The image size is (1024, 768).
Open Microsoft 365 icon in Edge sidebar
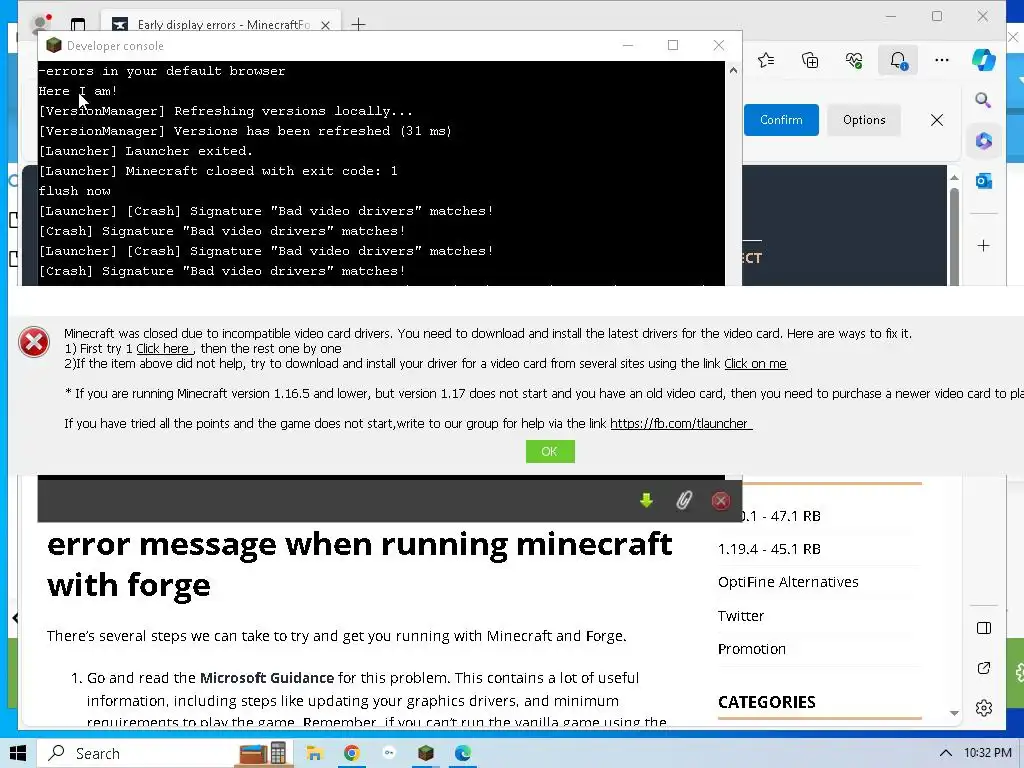[x=984, y=141]
